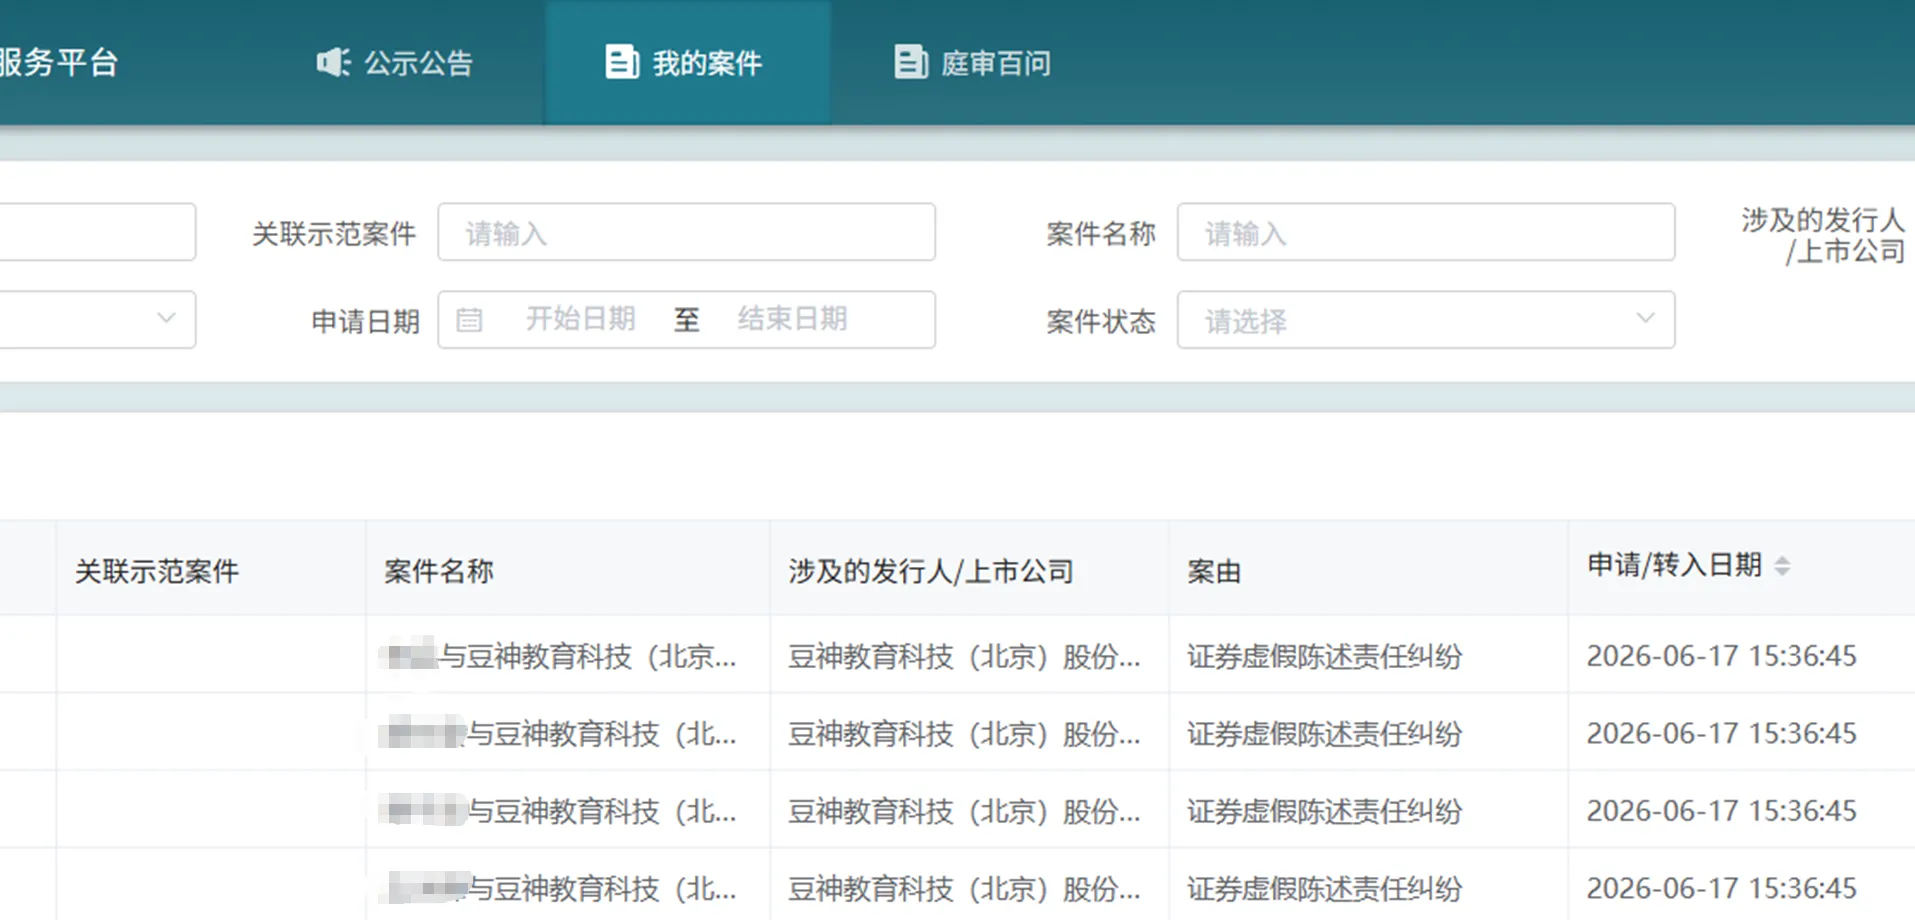Click the 涉及的发行人/上市公司 filter label
The image size is (1915, 920).
[x=1823, y=235]
